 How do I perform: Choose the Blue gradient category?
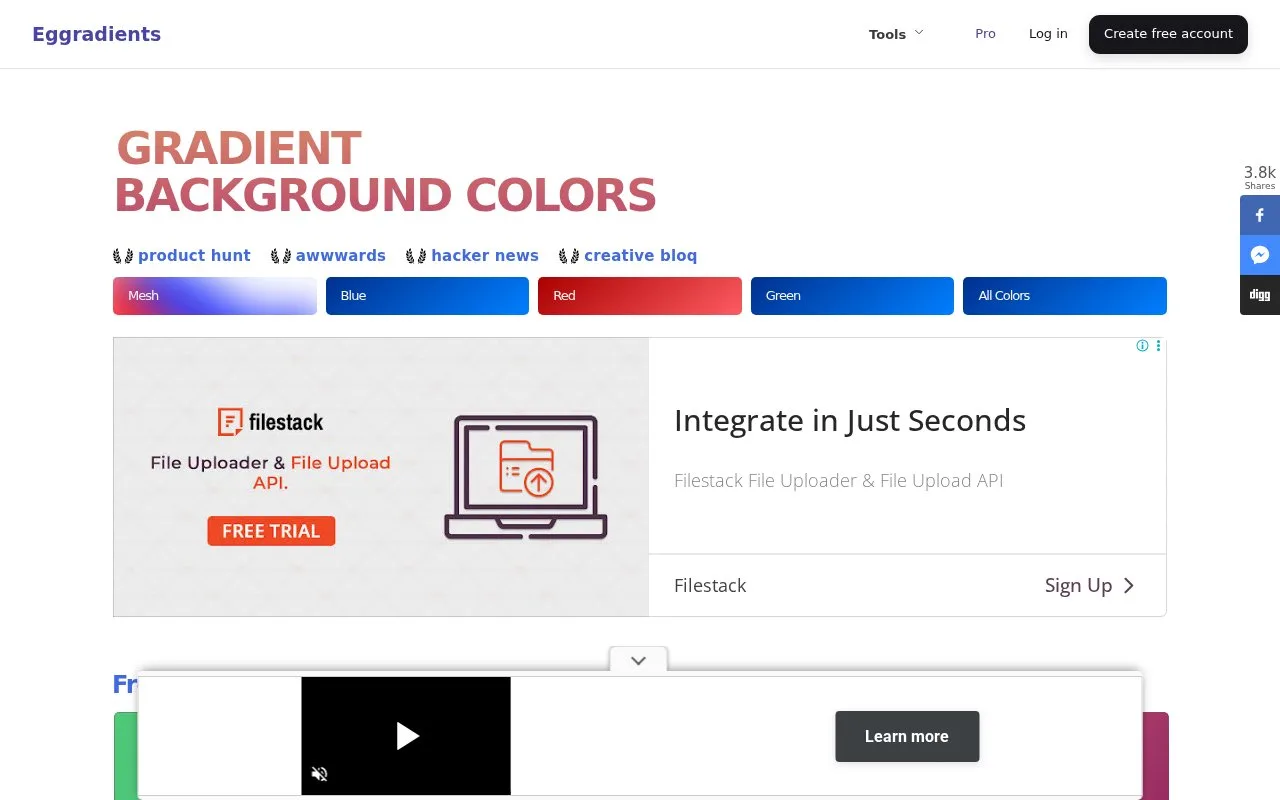(x=427, y=296)
